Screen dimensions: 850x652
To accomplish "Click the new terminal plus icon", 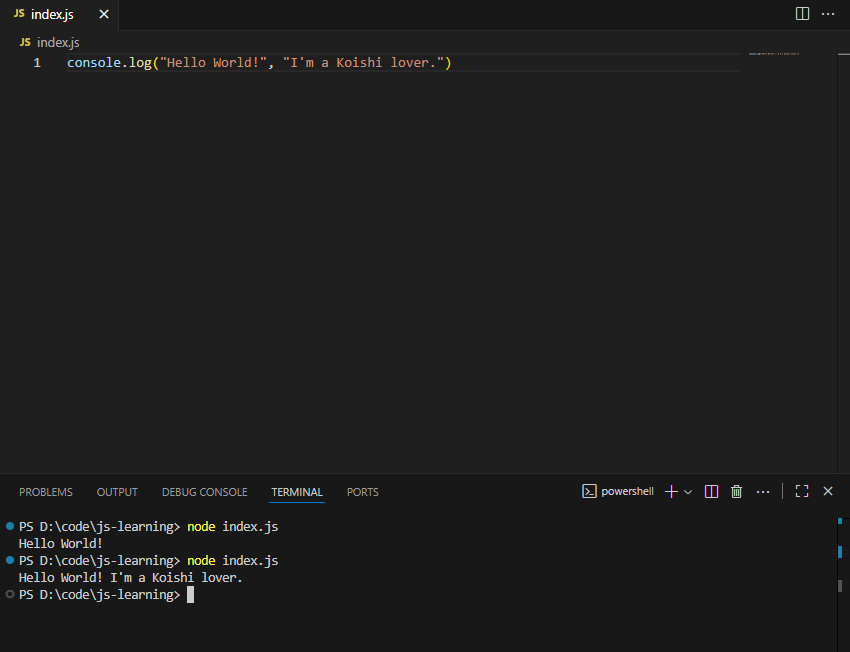I will click(x=672, y=492).
